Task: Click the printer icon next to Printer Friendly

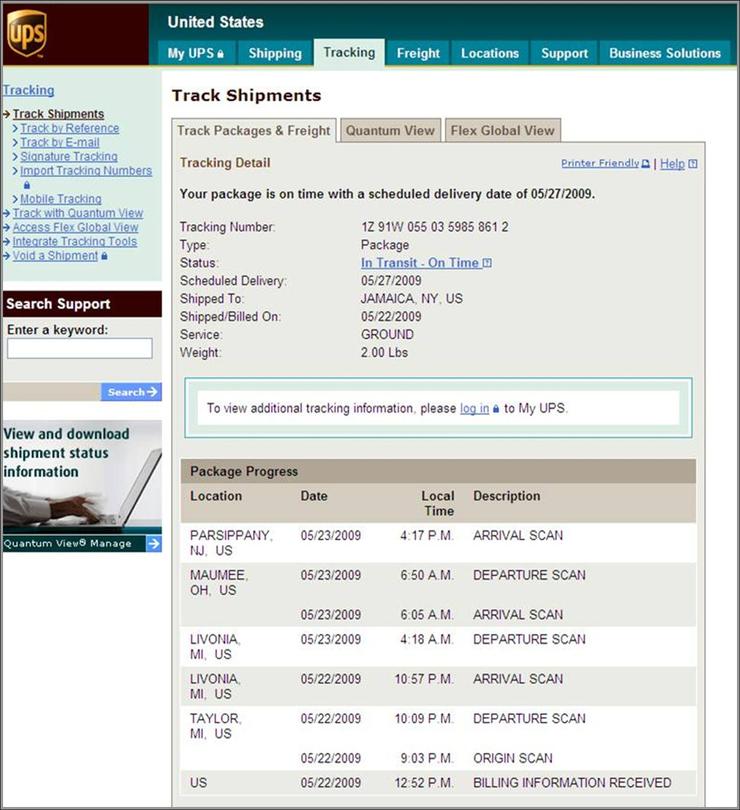Action: pyautogui.click(x=645, y=164)
